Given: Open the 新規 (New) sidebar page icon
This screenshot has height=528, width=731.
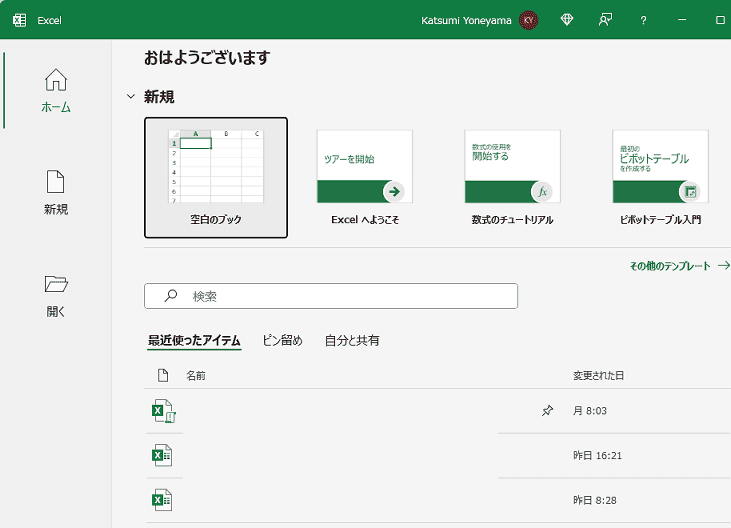Looking at the screenshot, I should (55, 181).
